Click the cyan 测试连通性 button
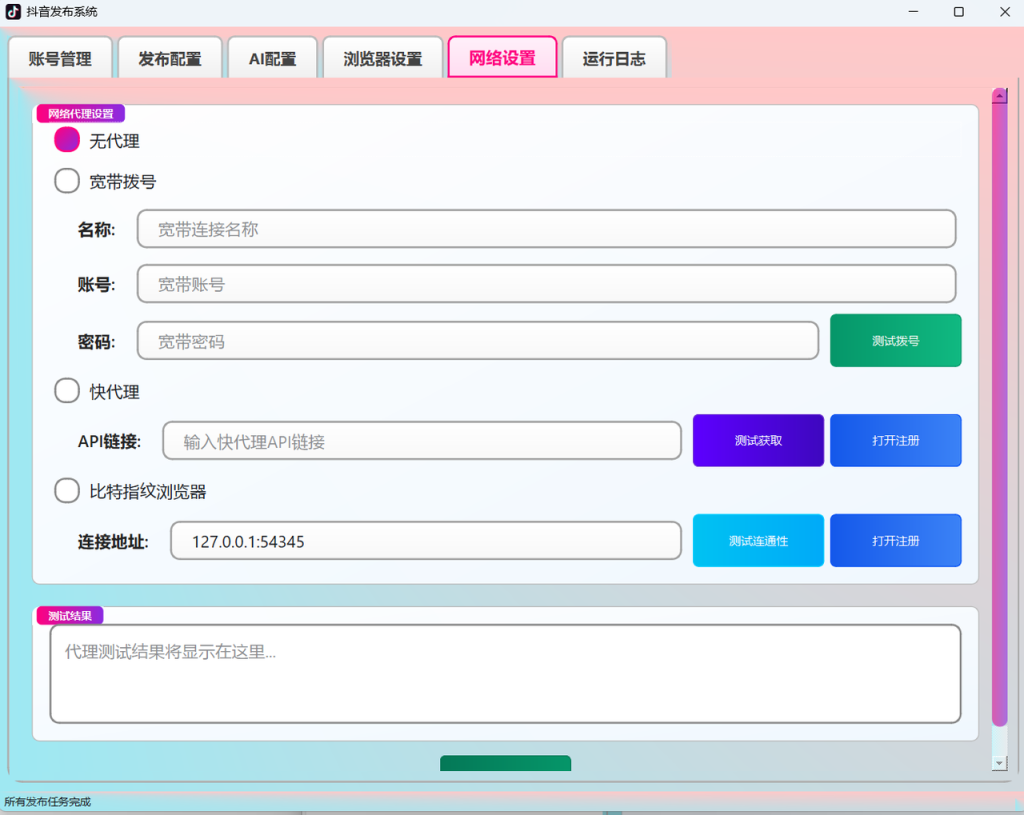 [x=758, y=540]
